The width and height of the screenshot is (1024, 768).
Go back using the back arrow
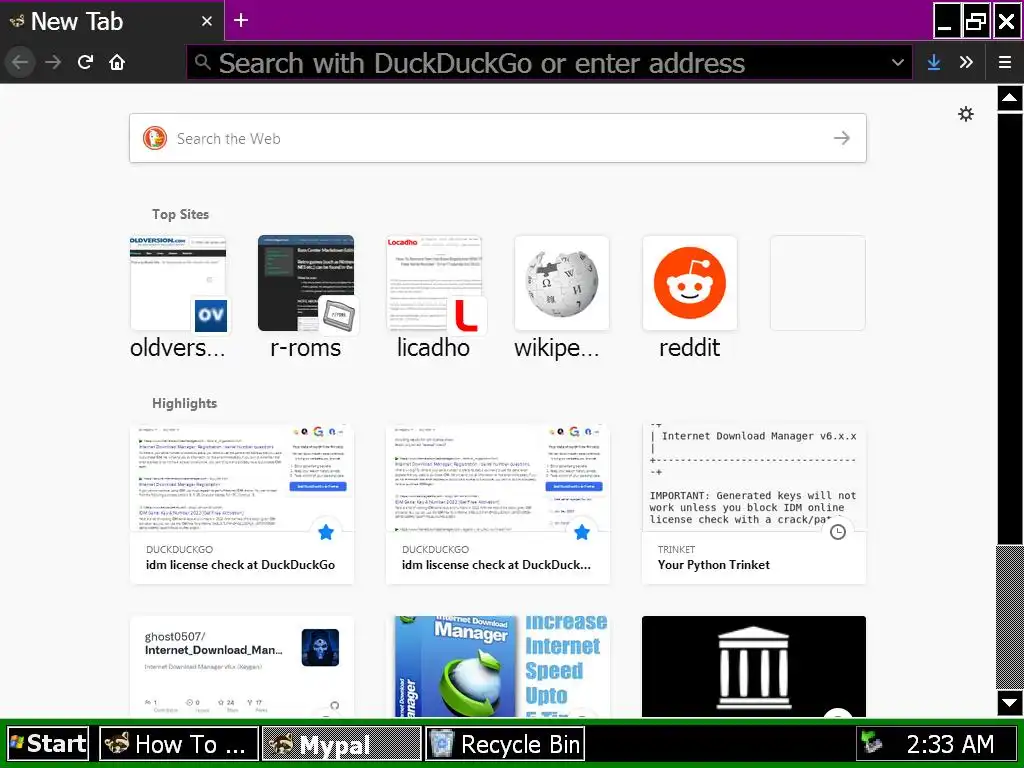coord(20,63)
